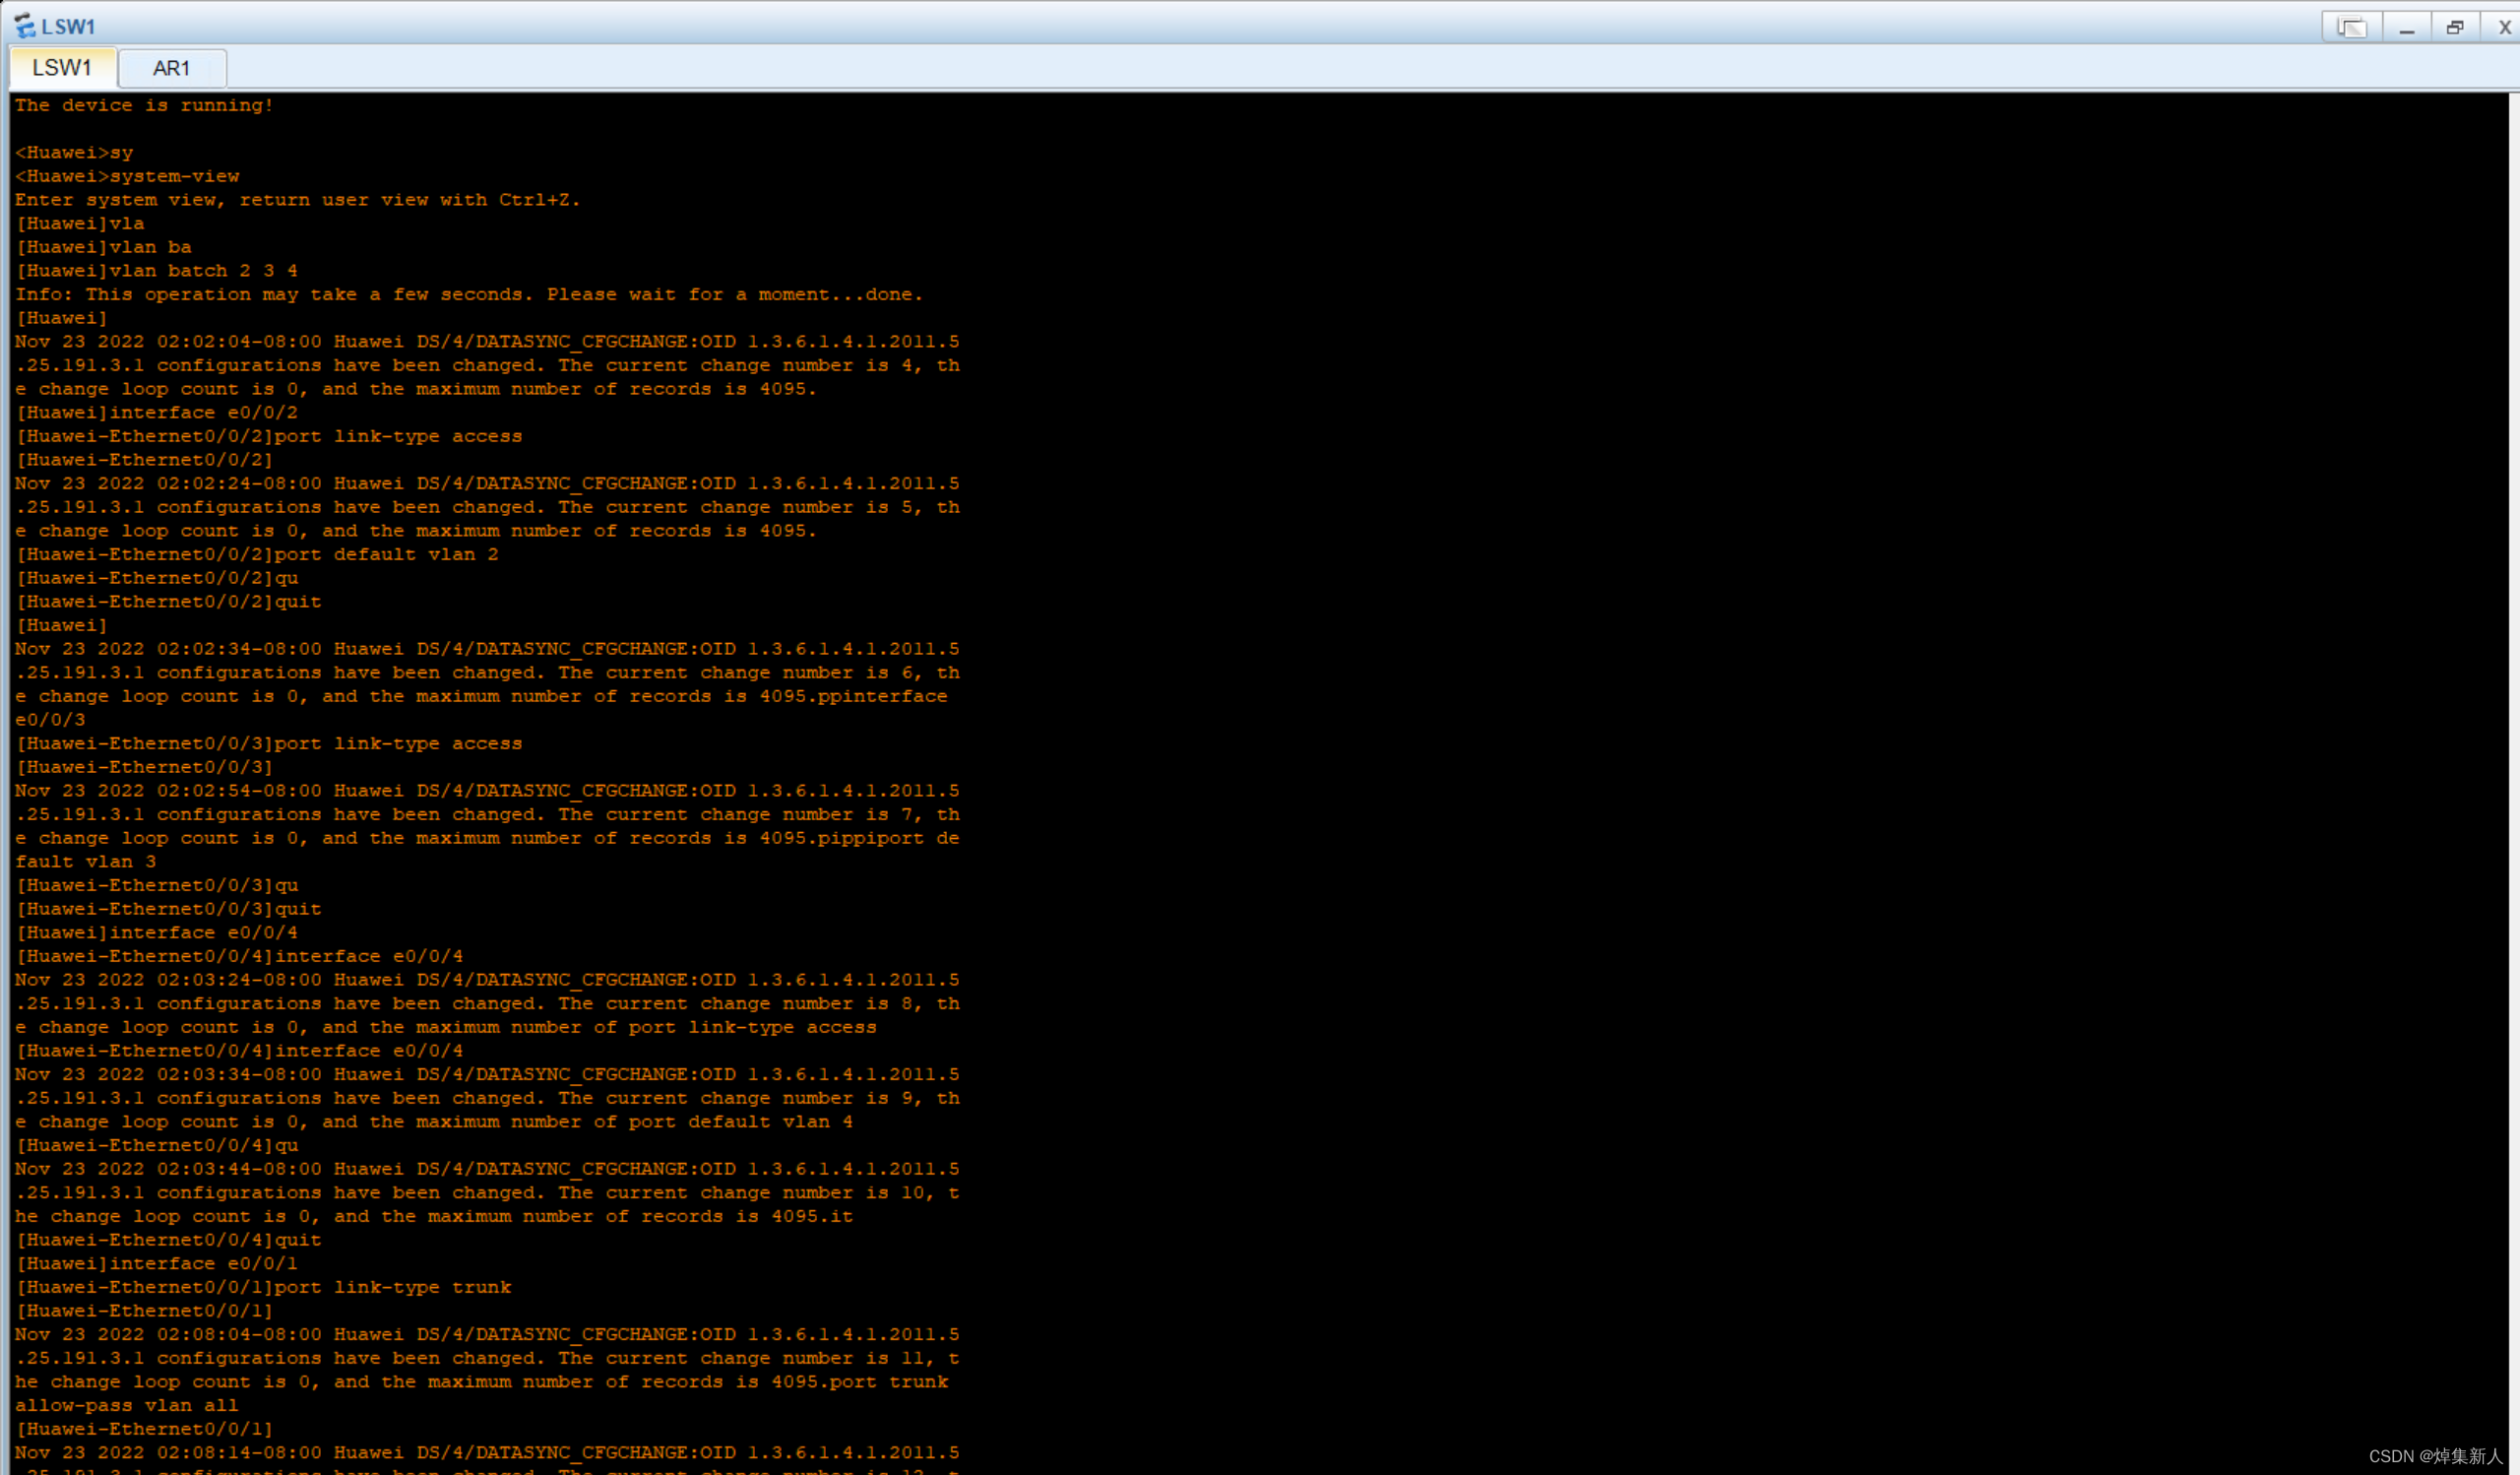Click the '<Huawei>system-view' command line
Viewport: 2520px width, 1475px height.
click(127, 176)
